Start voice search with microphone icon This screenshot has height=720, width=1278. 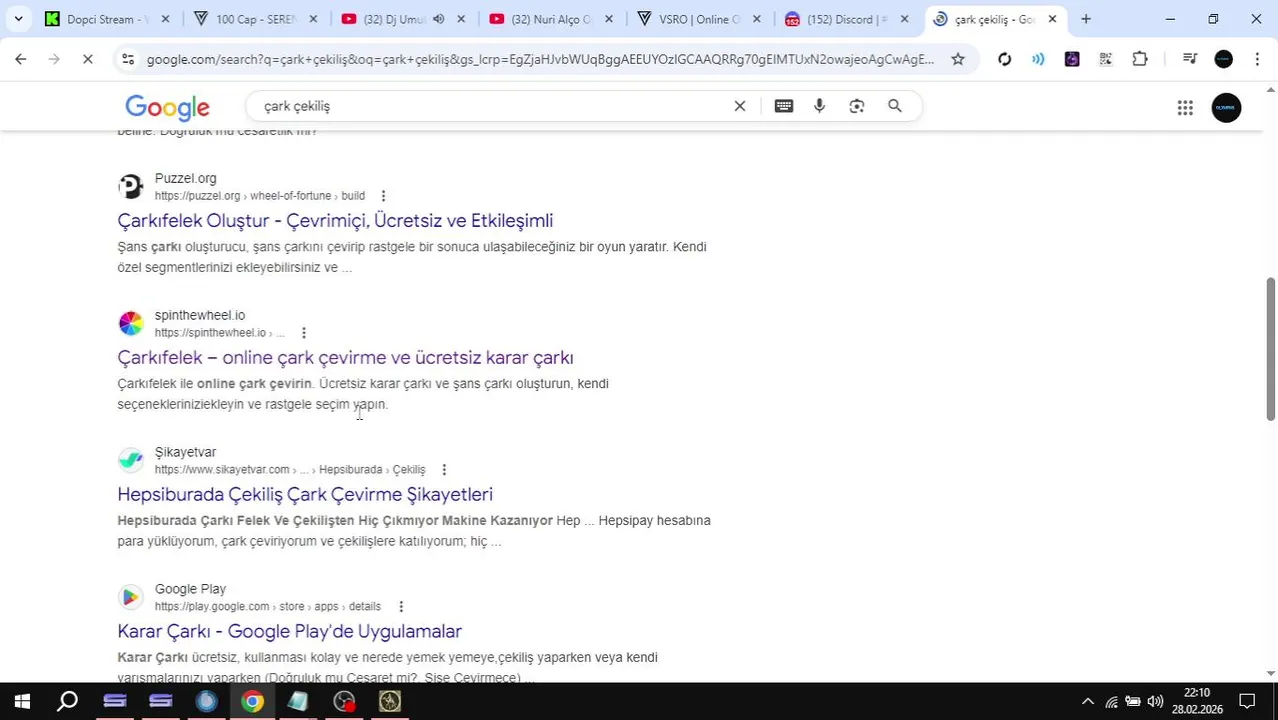tap(820, 106)
